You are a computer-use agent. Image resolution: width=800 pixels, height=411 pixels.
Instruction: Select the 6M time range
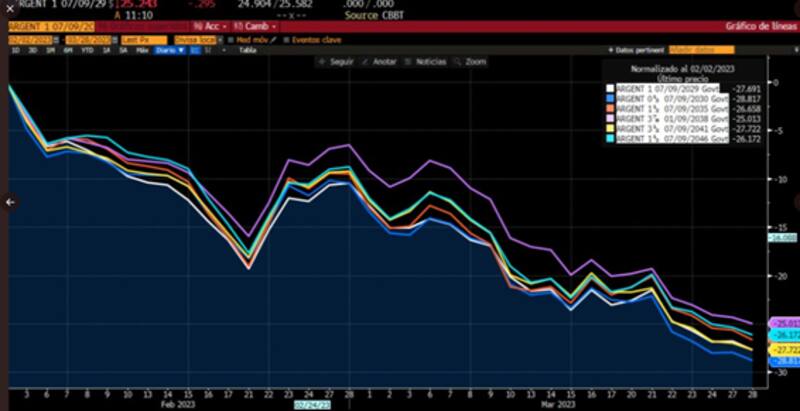pyautogui.click(x=67, y=49)
